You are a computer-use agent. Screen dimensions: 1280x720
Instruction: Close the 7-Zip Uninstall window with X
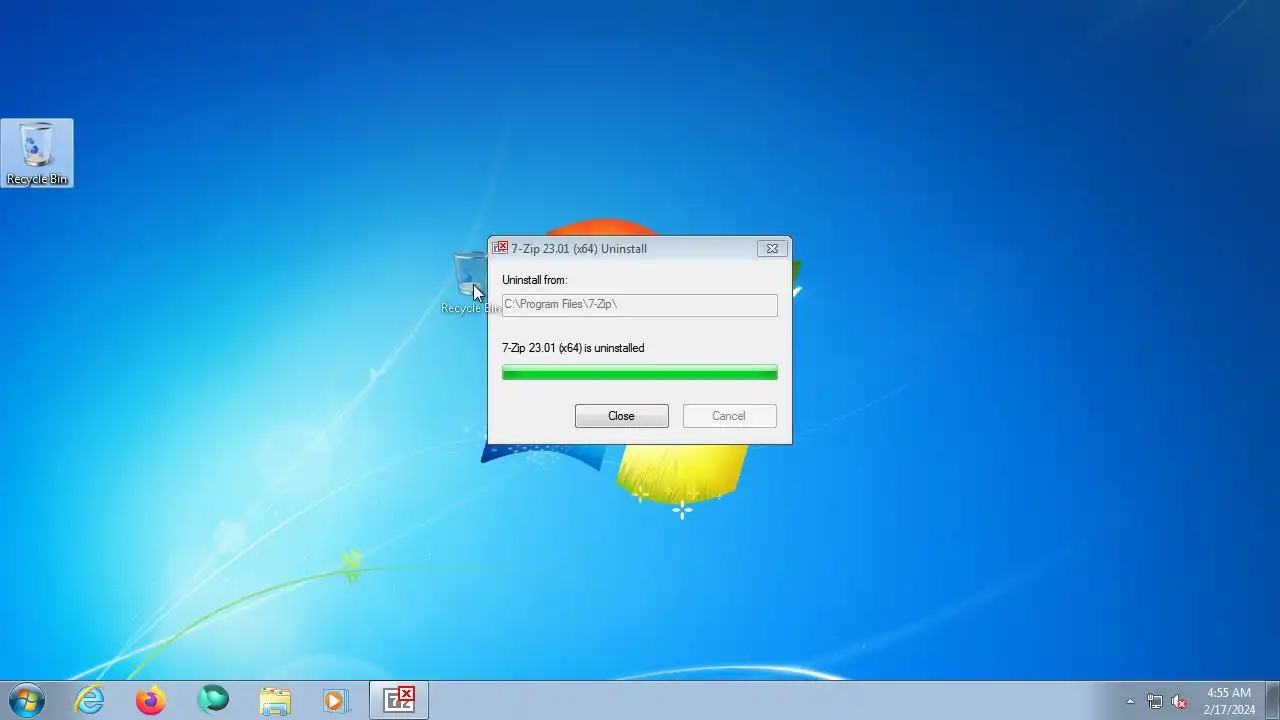point(772,248)
